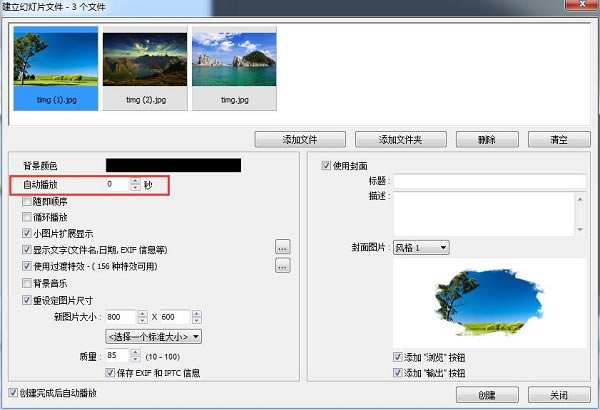
Task: Click the height field showing 600
Action: [x=176, y=317]
